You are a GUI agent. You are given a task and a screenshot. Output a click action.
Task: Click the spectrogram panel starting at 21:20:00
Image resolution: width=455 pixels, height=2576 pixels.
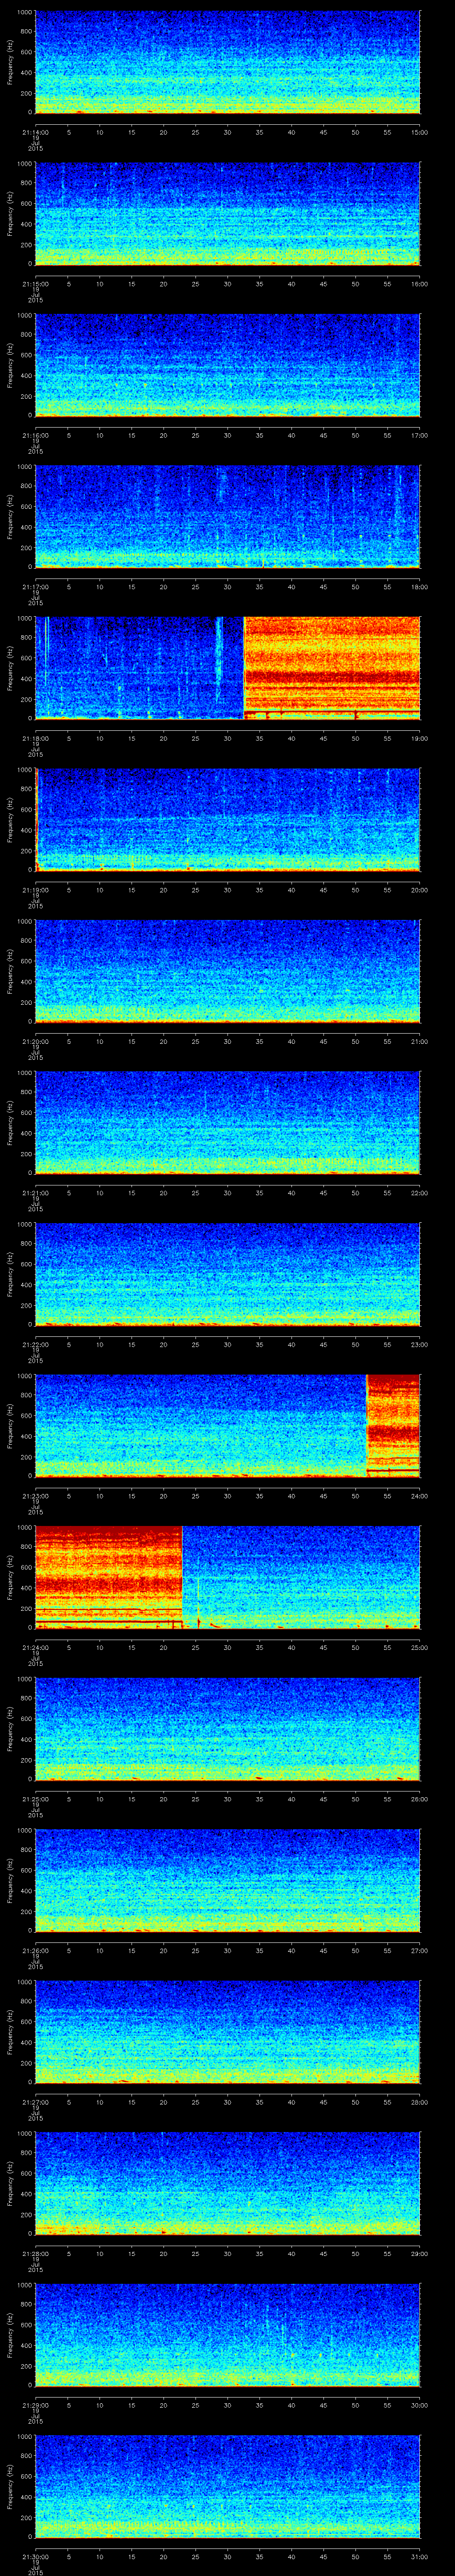pyautogui.click(x=228, y=971)
